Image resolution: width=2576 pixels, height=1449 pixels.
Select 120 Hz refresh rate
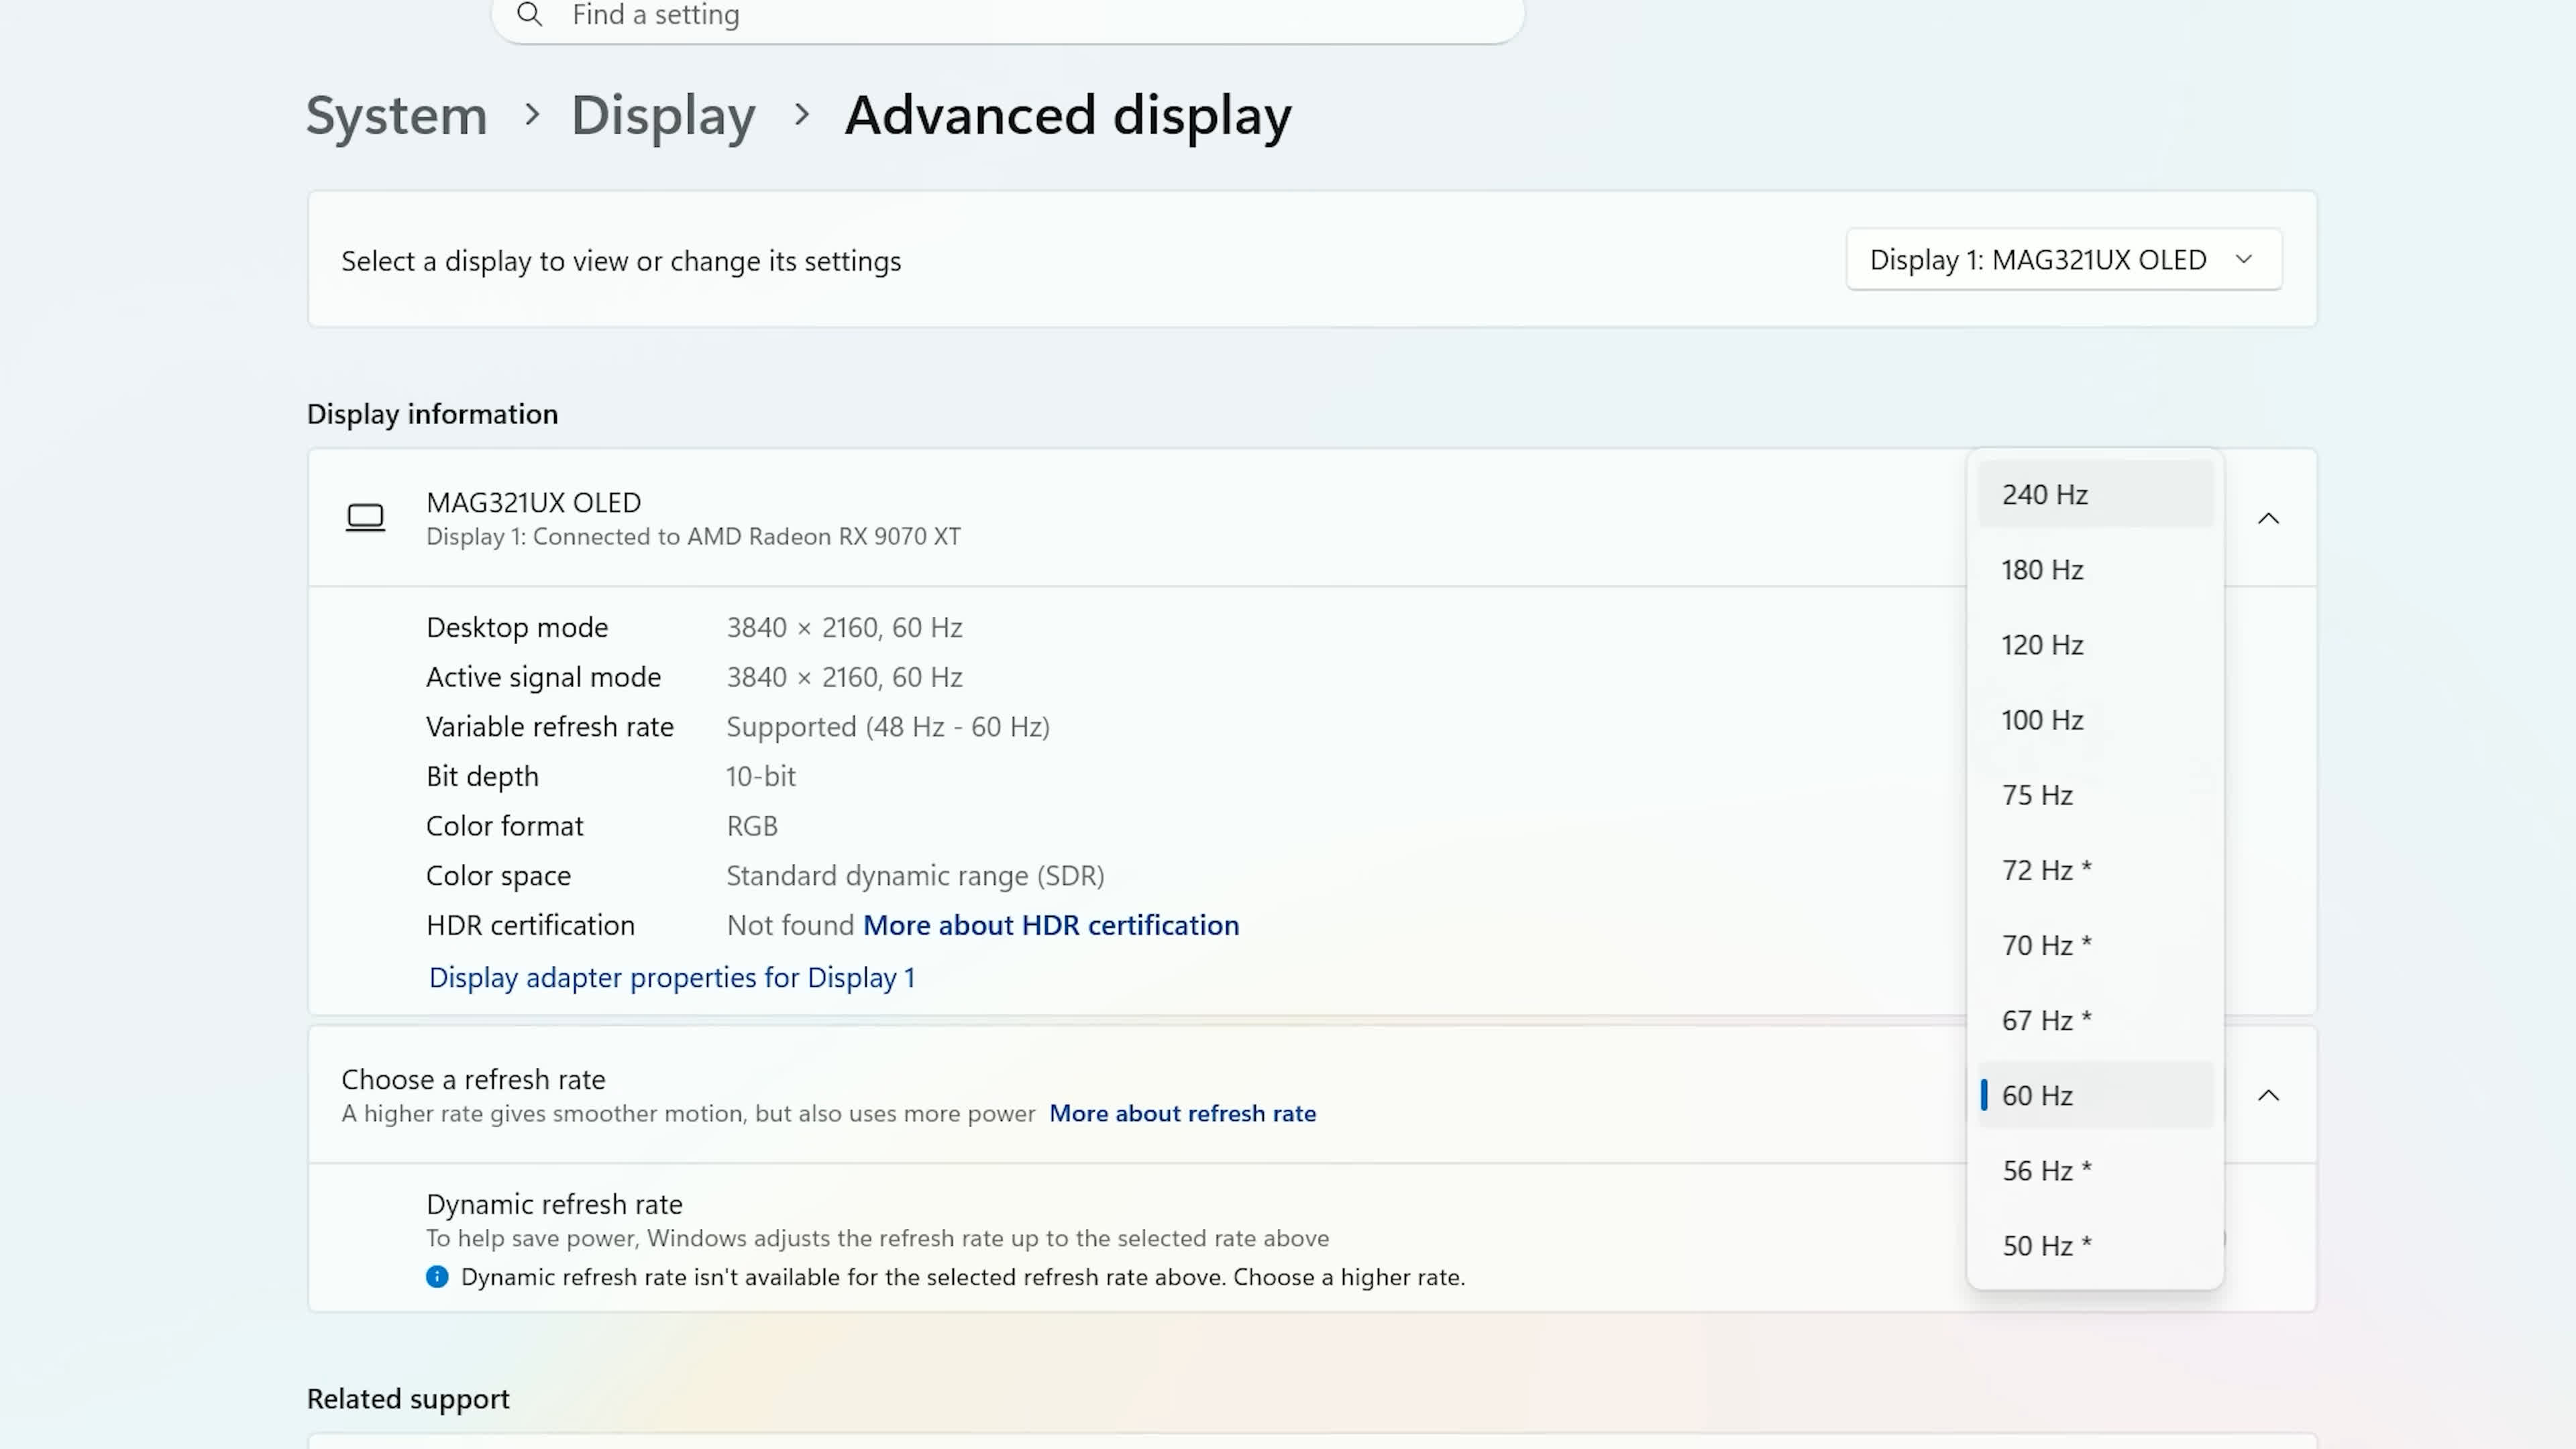(2095, 644)
